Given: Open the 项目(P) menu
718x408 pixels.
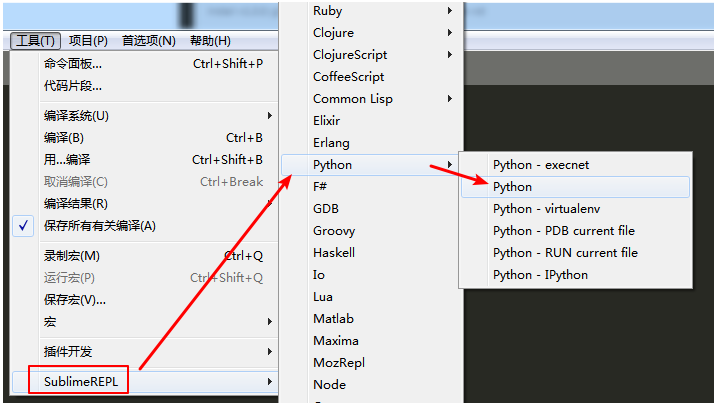Looking at the screenshot, I should coord(88,41).
